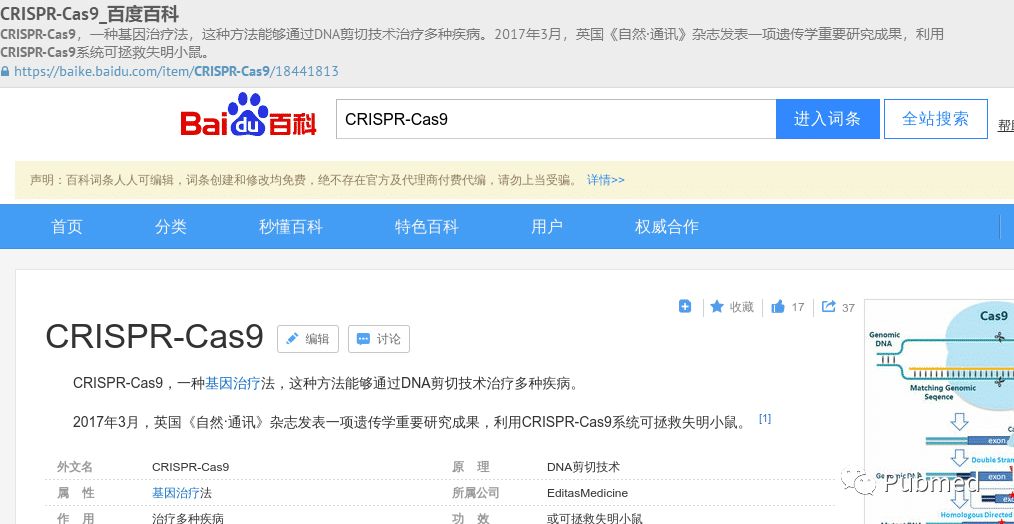Open the 首页 navigation tab
The width and height of the screenshot is (1014, 524).
tap(67, 226)
